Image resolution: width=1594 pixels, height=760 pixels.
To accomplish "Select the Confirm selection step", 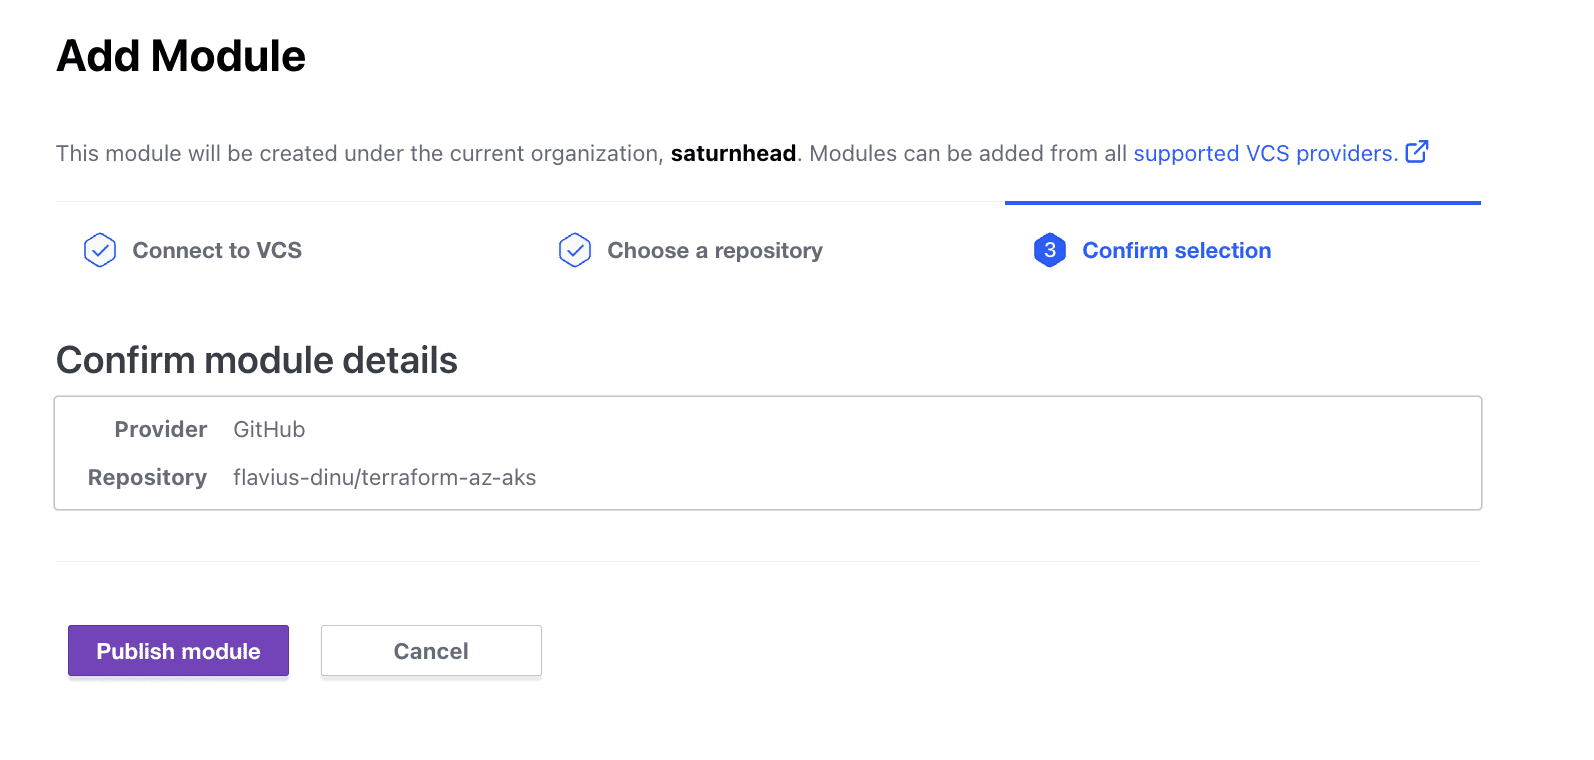I will click(x=1177, y=250).
